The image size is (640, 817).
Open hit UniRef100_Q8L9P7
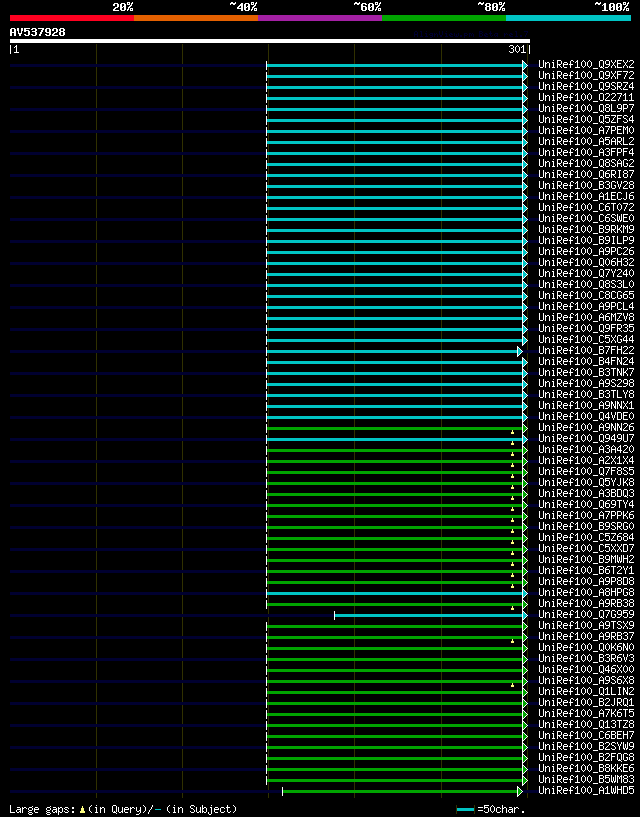click(586, 108)
